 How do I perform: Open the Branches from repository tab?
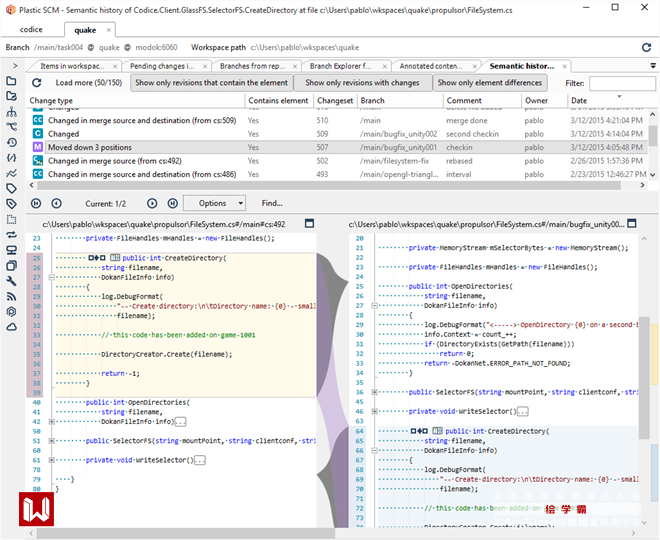253,66
